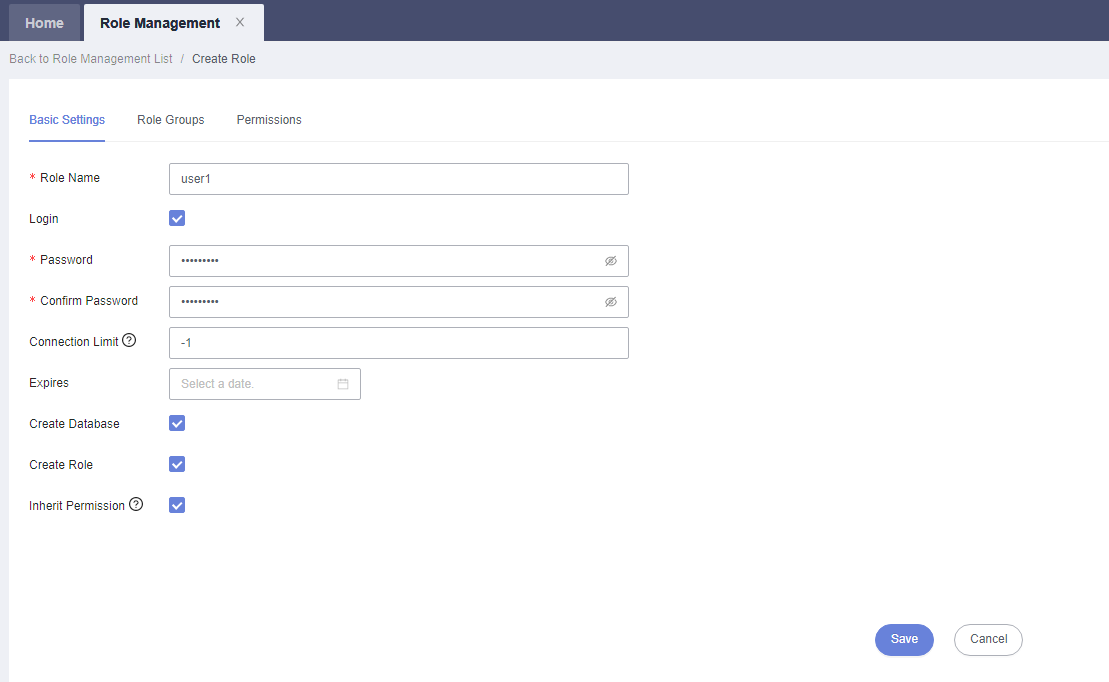This screenshot has width=1109, height=682.
Task: Uncheck the Create Role checkbox
Action: coord(177,465)
